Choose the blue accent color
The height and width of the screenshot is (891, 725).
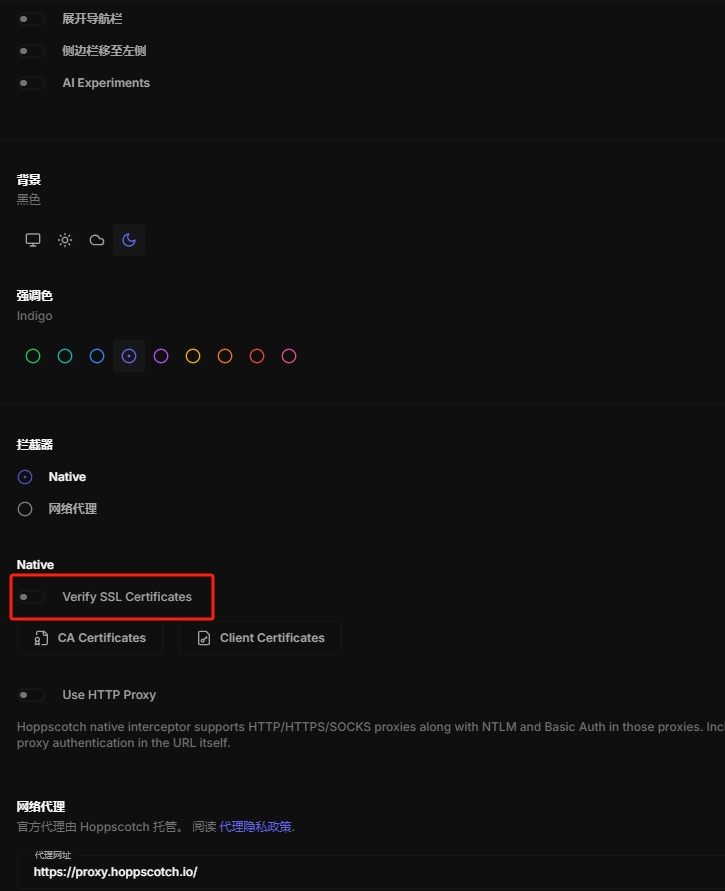pos(97,356)
